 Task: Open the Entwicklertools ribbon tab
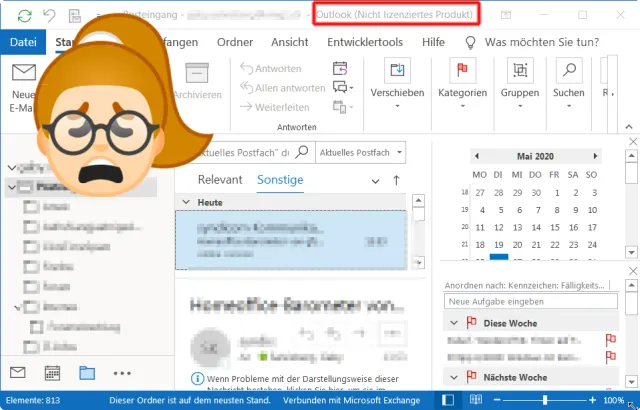point(366,42)
